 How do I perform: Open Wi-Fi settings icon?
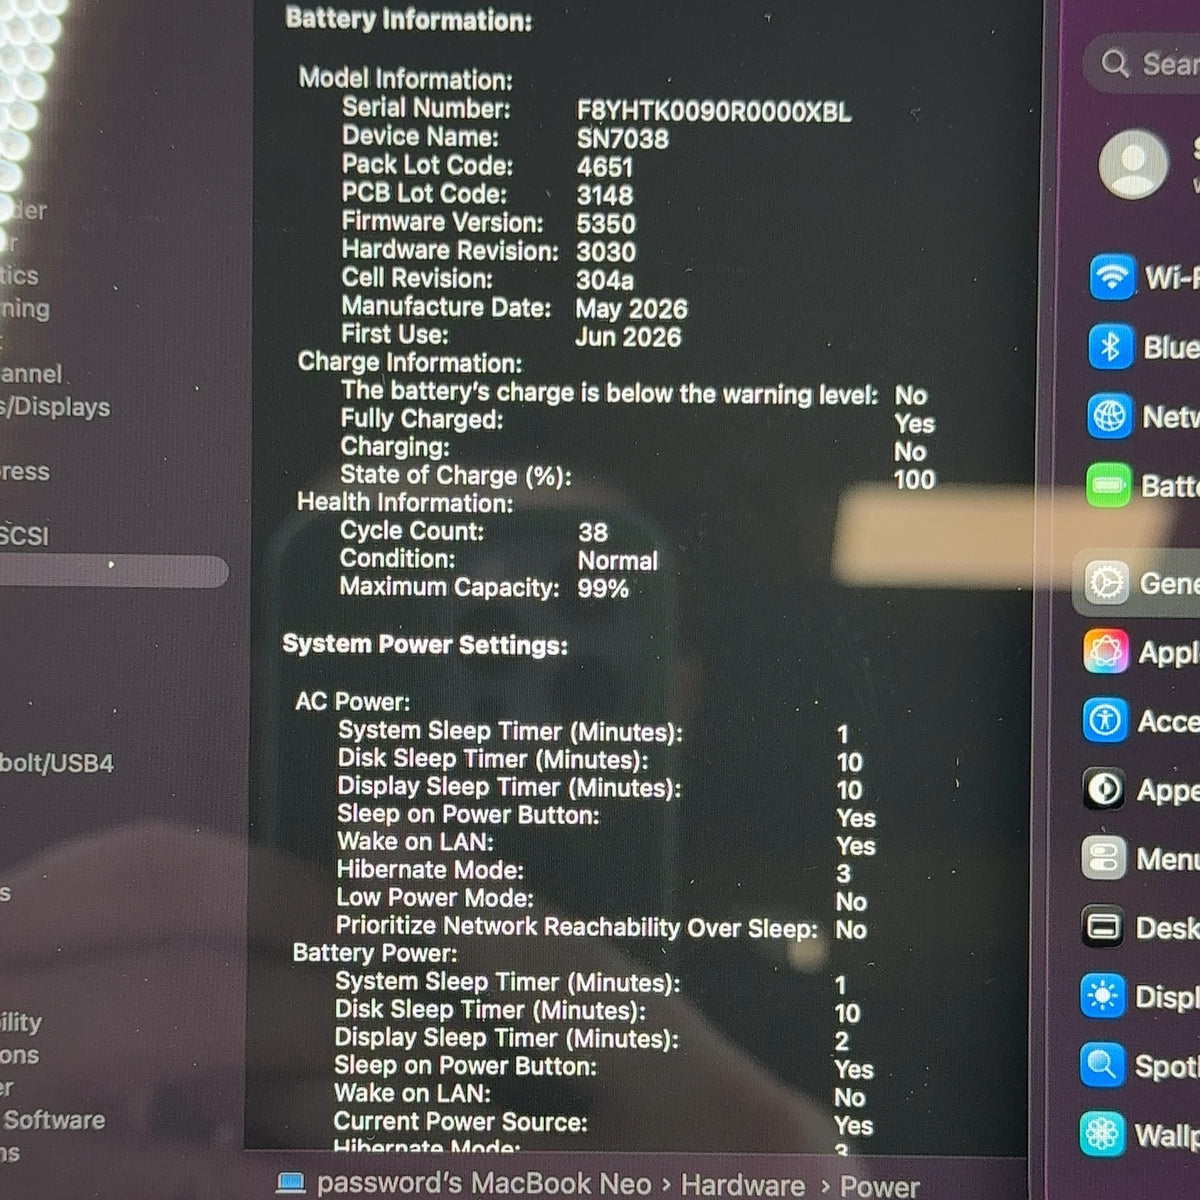(x=1111, y=277)
